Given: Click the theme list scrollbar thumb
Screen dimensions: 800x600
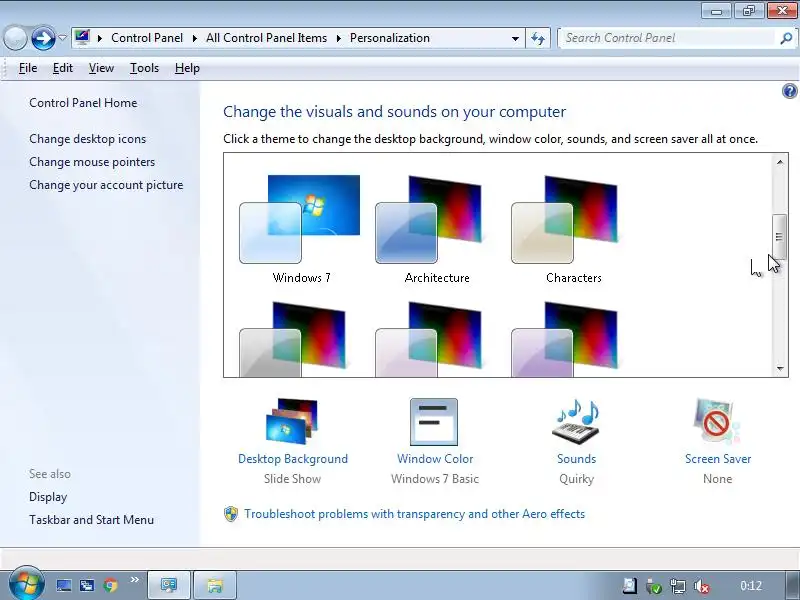Looking at the screenshot, I should pos(779,237).
